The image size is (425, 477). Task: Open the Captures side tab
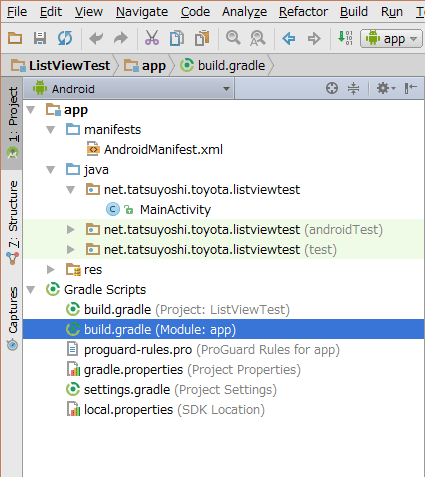13,318
